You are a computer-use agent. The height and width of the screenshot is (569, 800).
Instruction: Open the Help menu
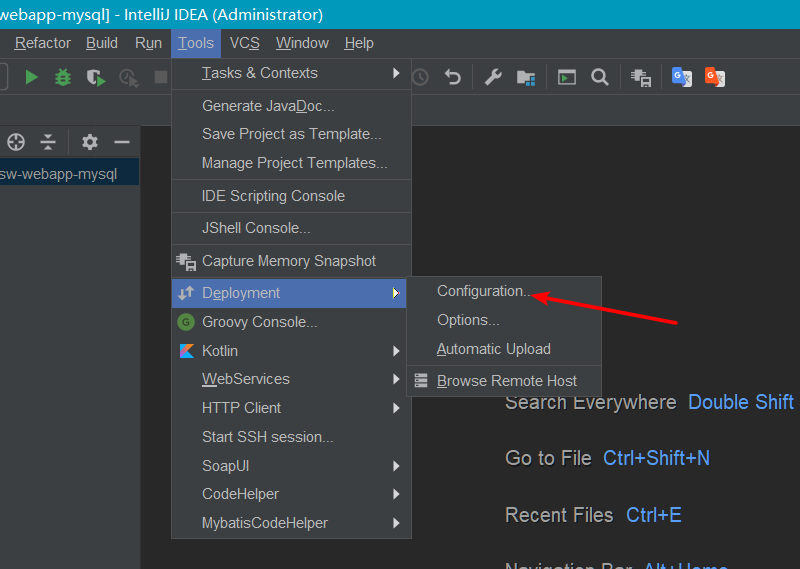coord(359,43)
